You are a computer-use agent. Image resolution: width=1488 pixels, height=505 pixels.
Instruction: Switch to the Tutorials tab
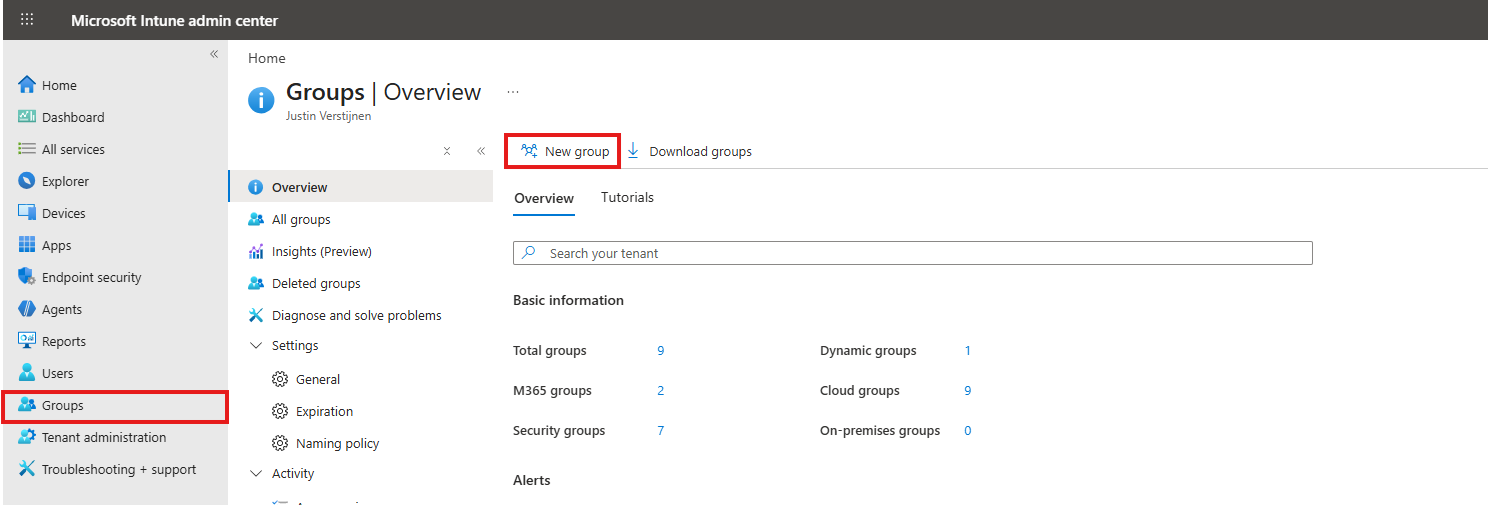pyautogui.click(x=627, y=197)
